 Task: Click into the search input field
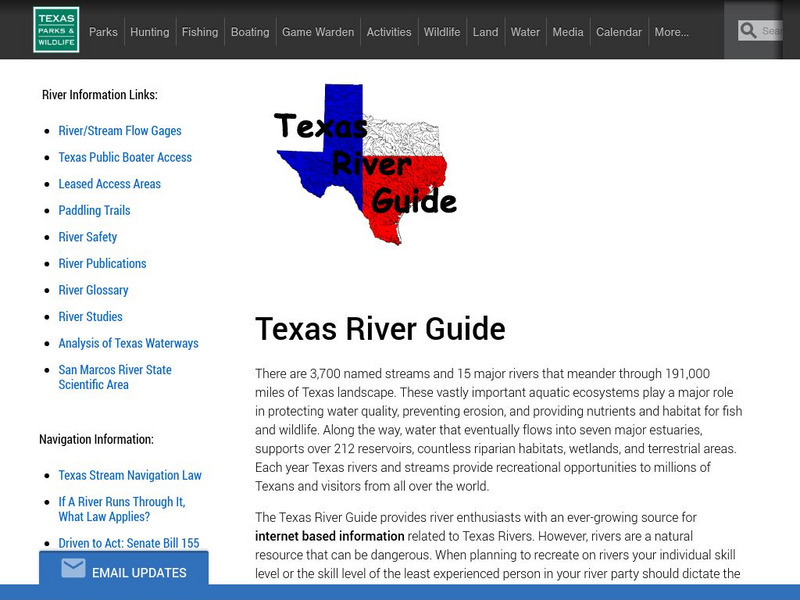pos(775,30)
